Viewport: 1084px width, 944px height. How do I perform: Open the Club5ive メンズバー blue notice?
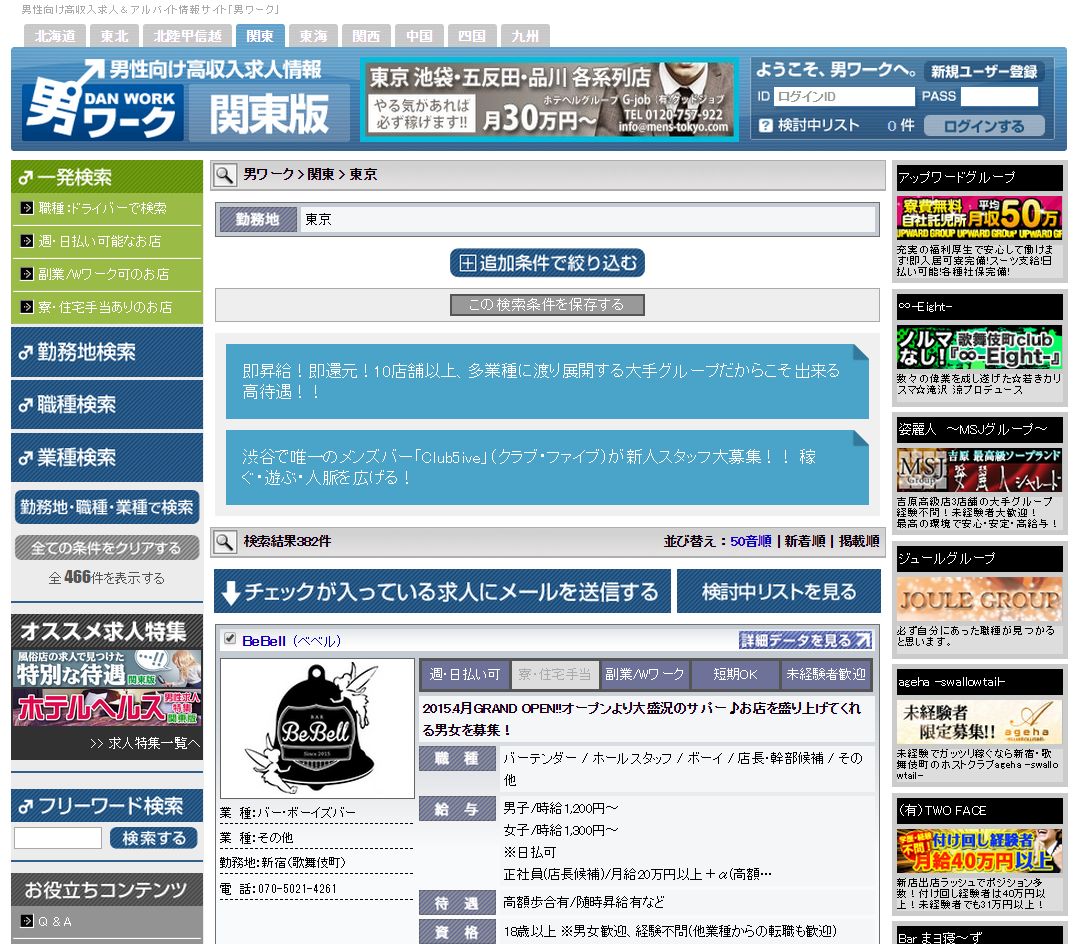click(x=547, y=468)
